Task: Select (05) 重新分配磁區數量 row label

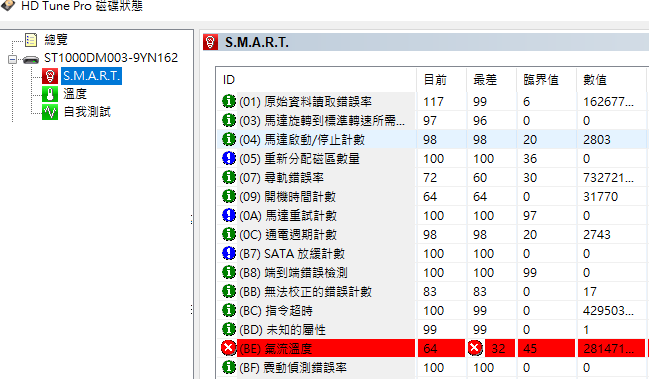Action: point(299,158)
